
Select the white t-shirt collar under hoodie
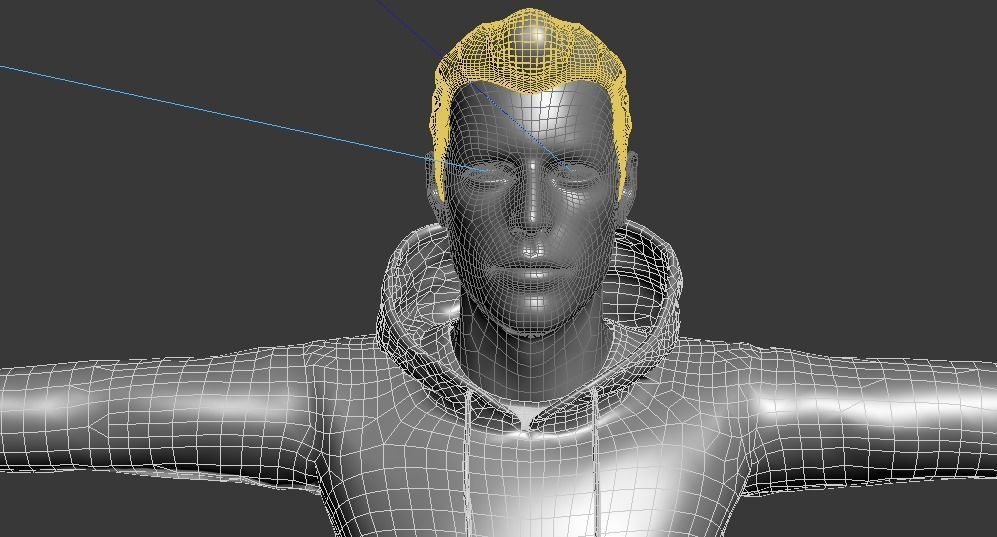(x=526, y=413)
